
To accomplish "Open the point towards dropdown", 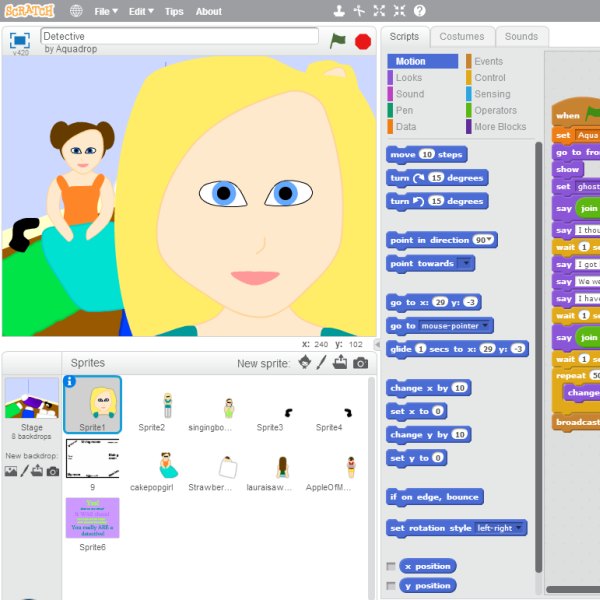I will tap(466, 263).
